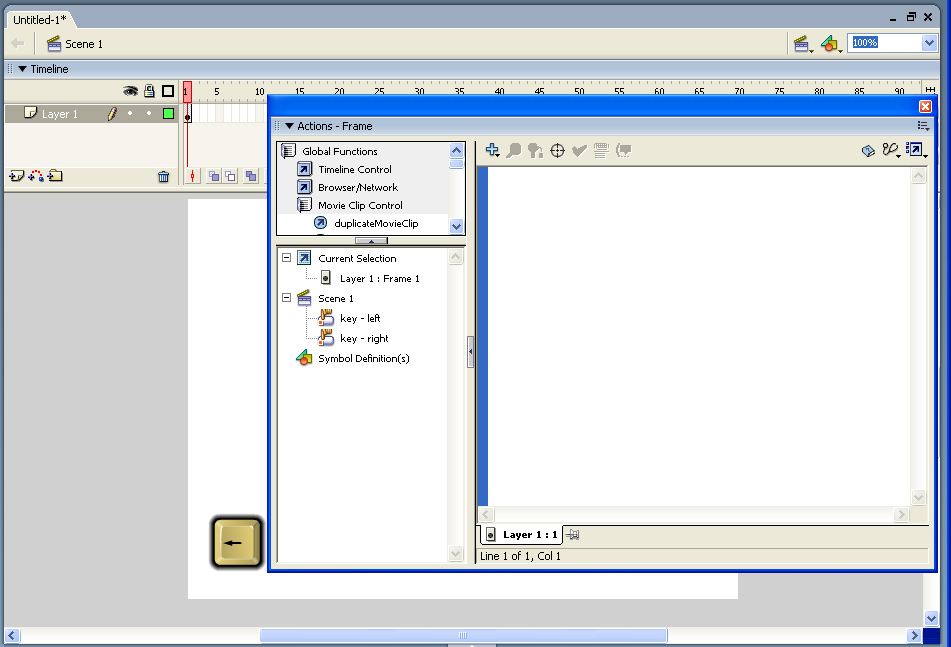Check script syntax with checkmark icon

pyautogui.click(x=579, y=150)
